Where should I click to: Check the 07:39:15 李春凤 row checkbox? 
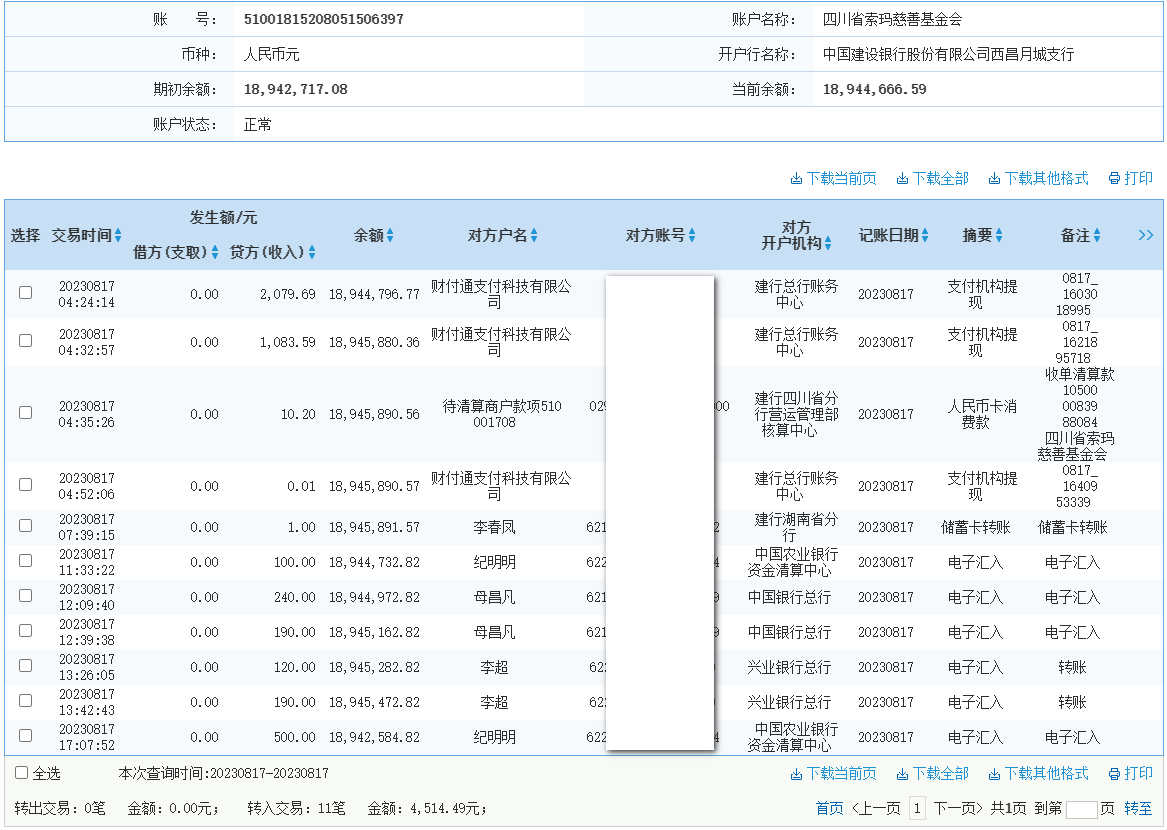point(25,526)
